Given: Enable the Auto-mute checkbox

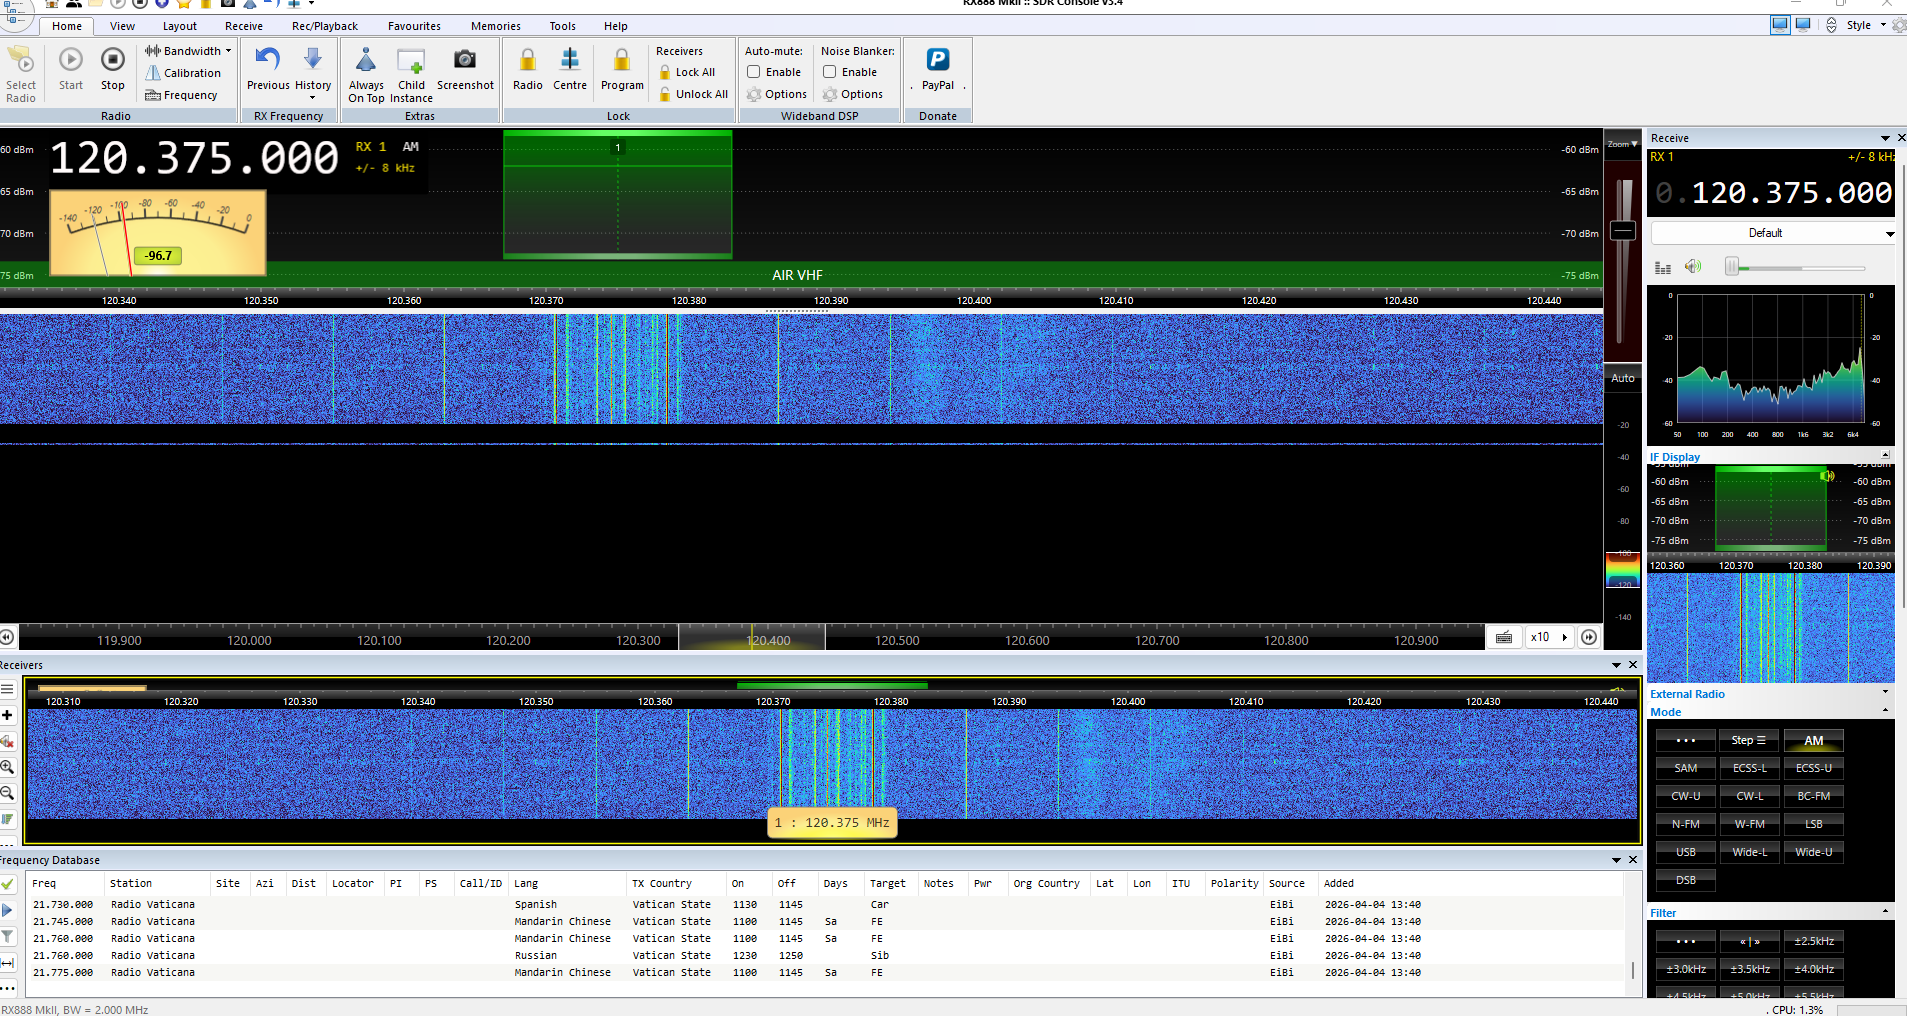Looking at the screenshot, I should [754, 72].
